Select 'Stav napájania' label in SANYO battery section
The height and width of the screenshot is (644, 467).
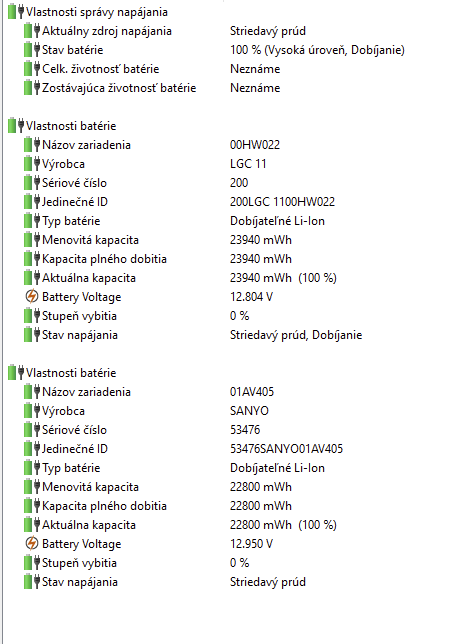coord(80,582)
